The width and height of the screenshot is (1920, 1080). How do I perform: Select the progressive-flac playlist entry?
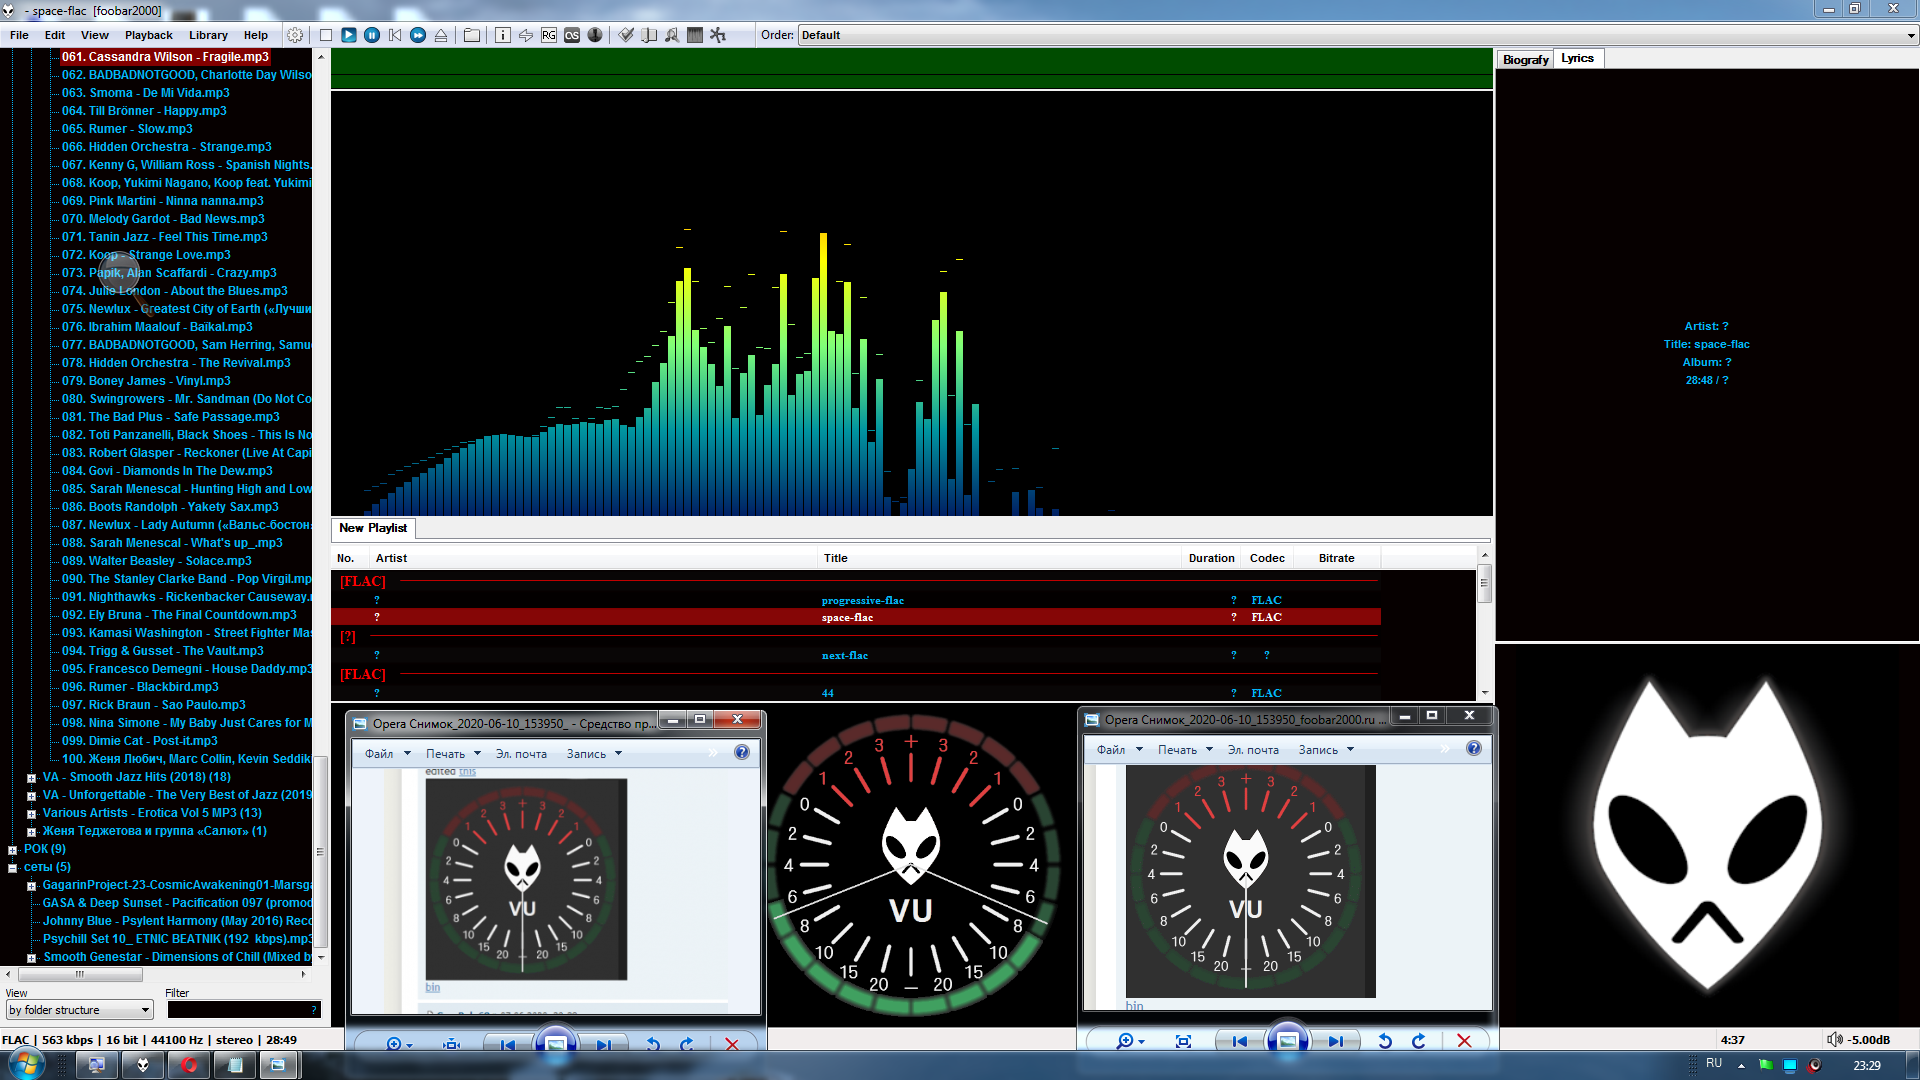coord(862,600)
